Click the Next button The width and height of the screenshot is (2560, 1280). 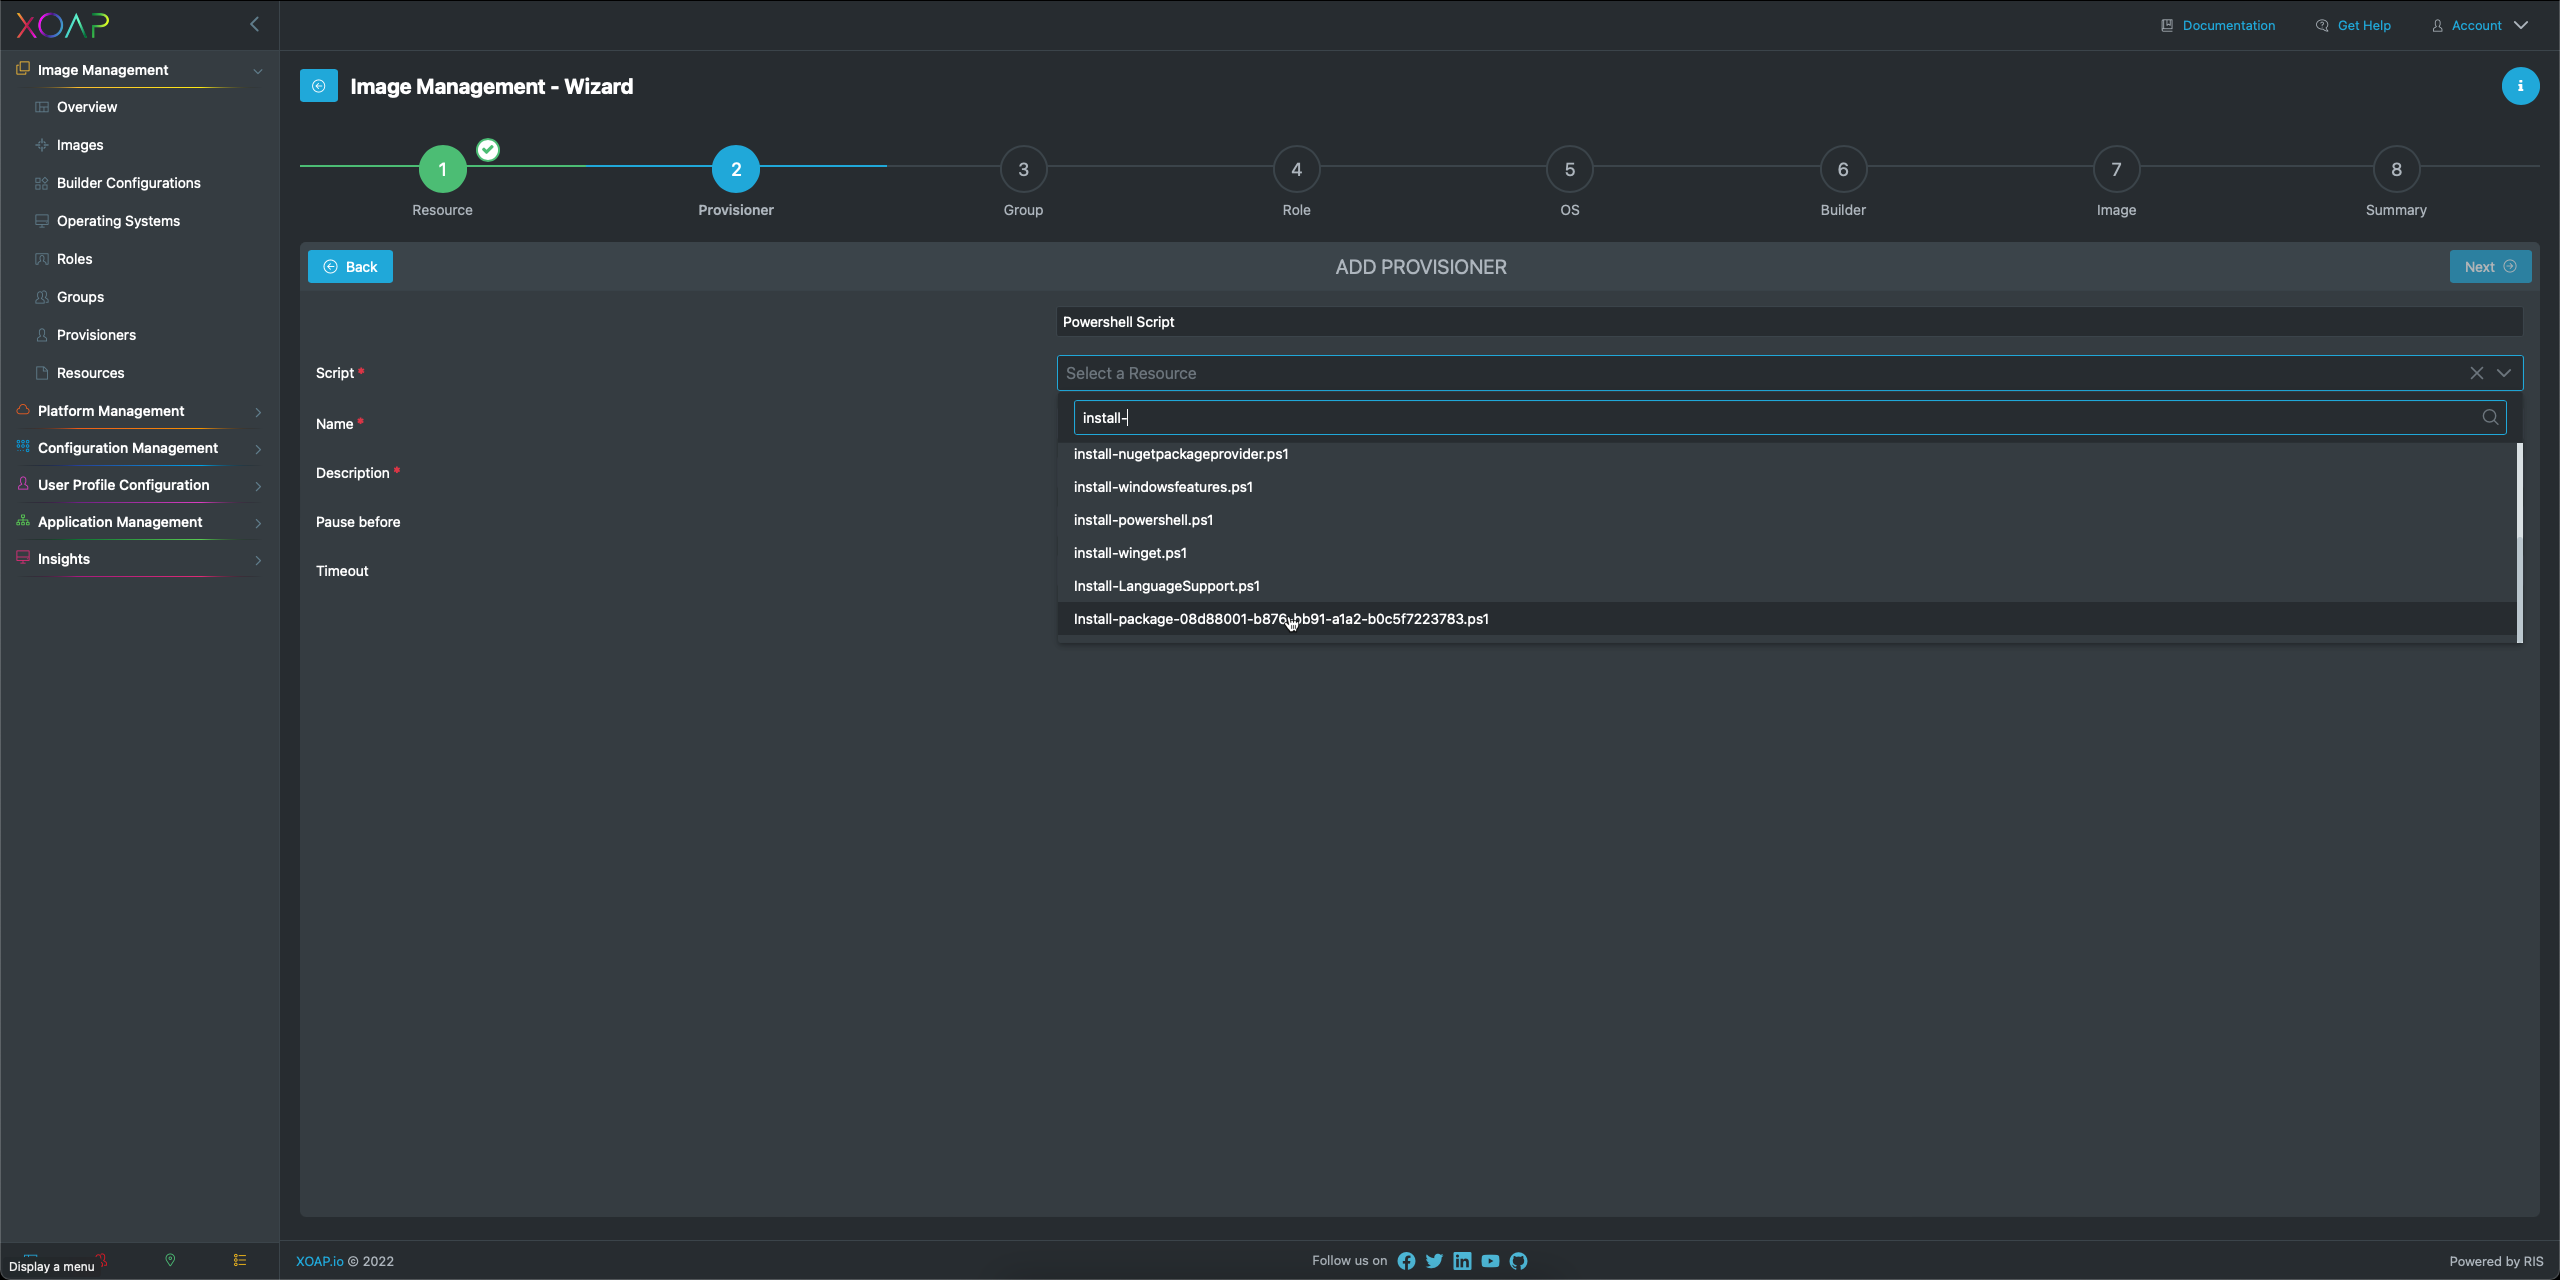2489,267
